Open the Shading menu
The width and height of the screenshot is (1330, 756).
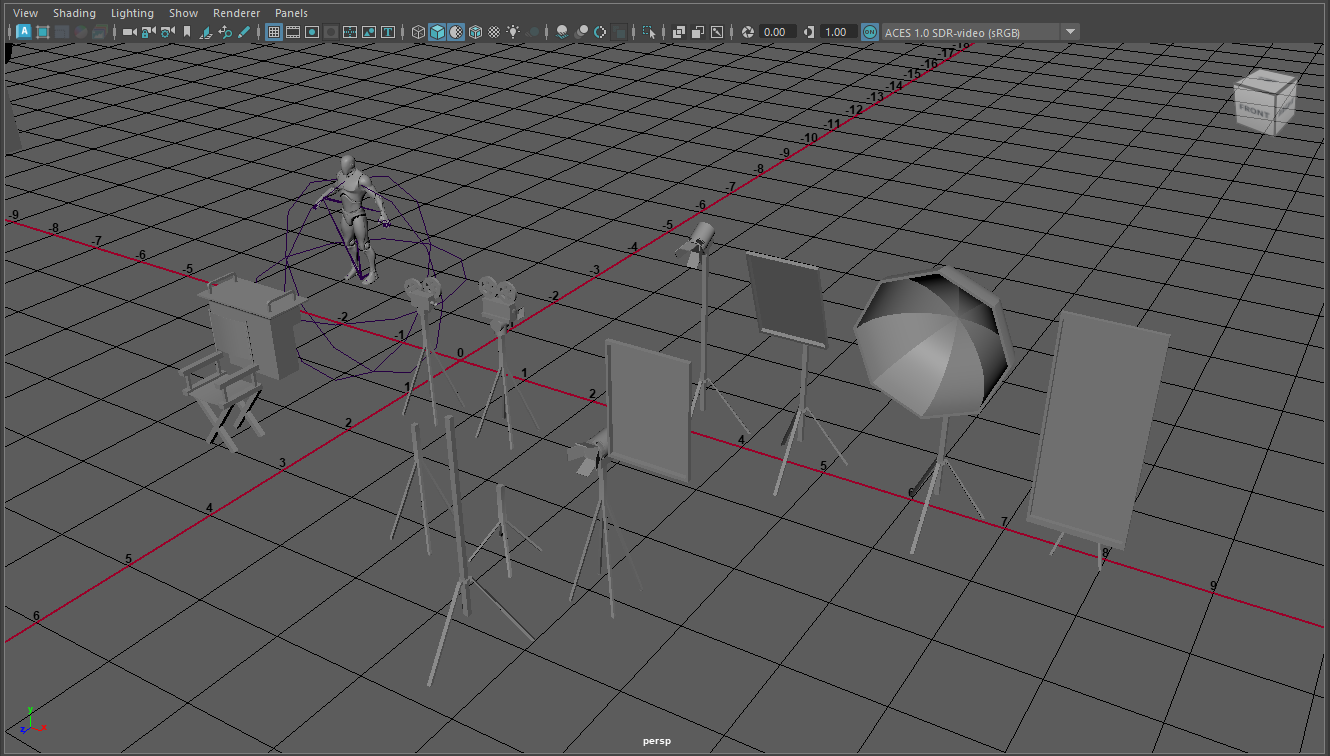74,13
